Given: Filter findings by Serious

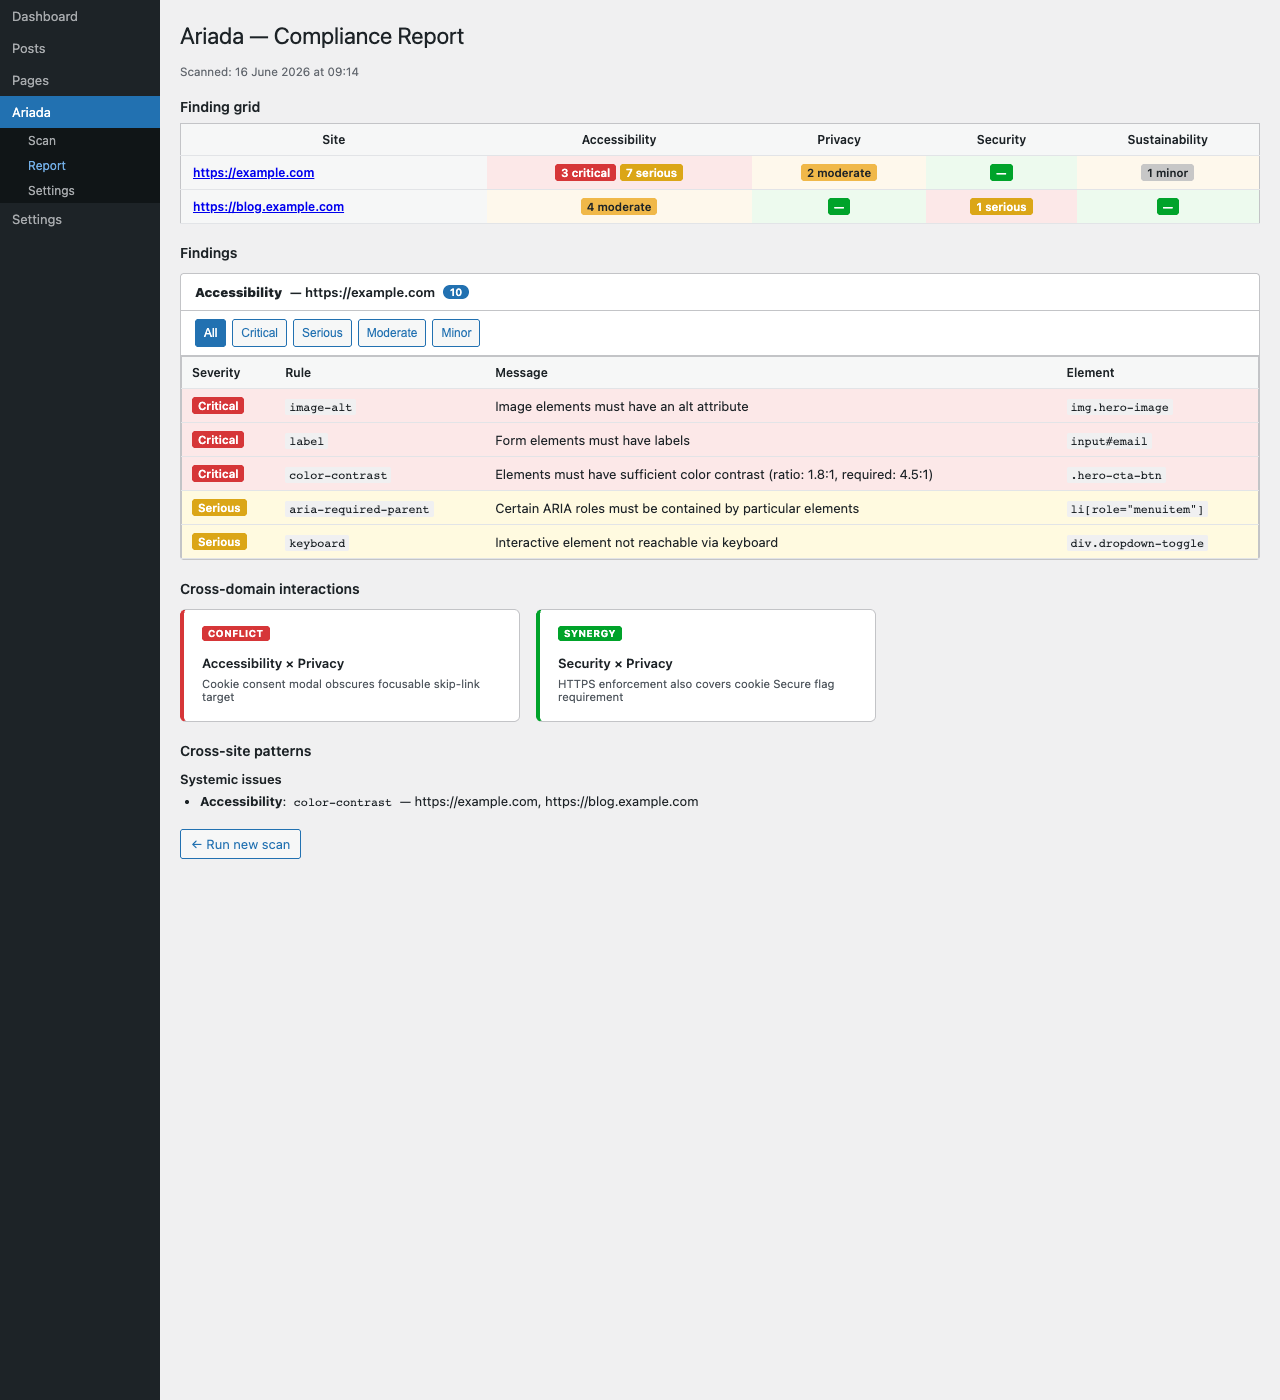Looking at the screenshot, I should click(x=322, y=333).
